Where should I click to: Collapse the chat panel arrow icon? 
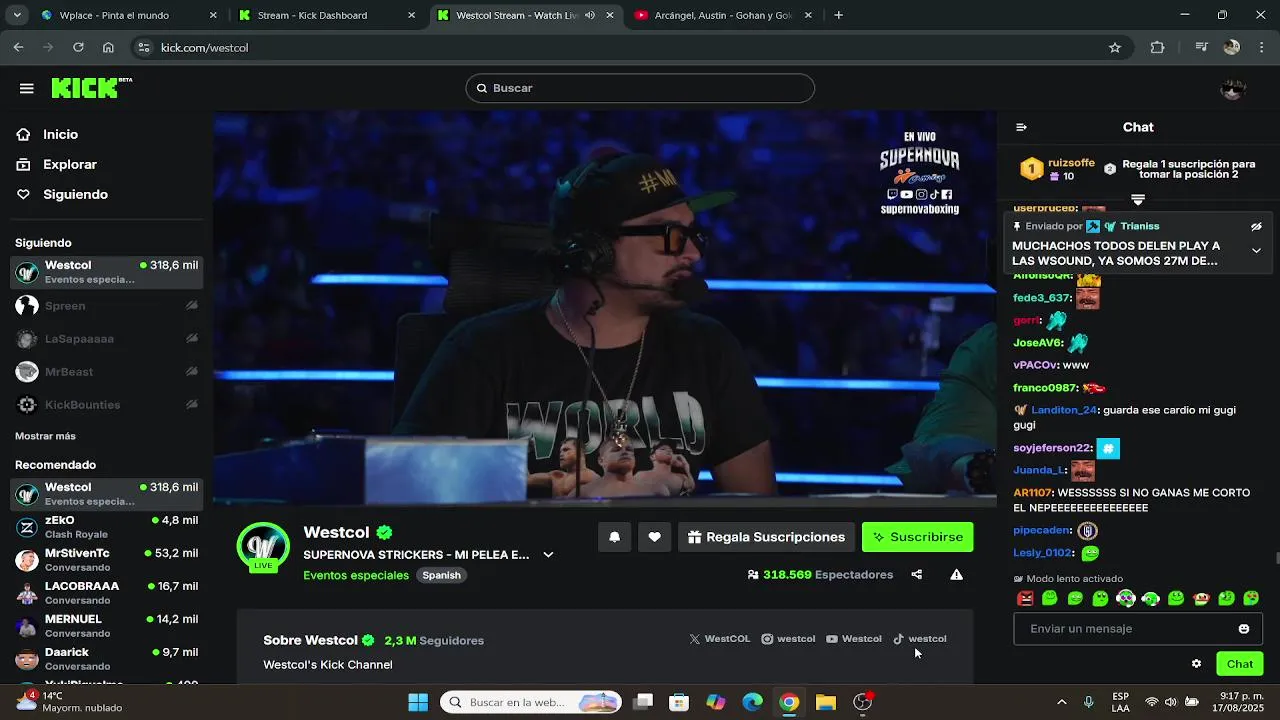click(1021, 127)
